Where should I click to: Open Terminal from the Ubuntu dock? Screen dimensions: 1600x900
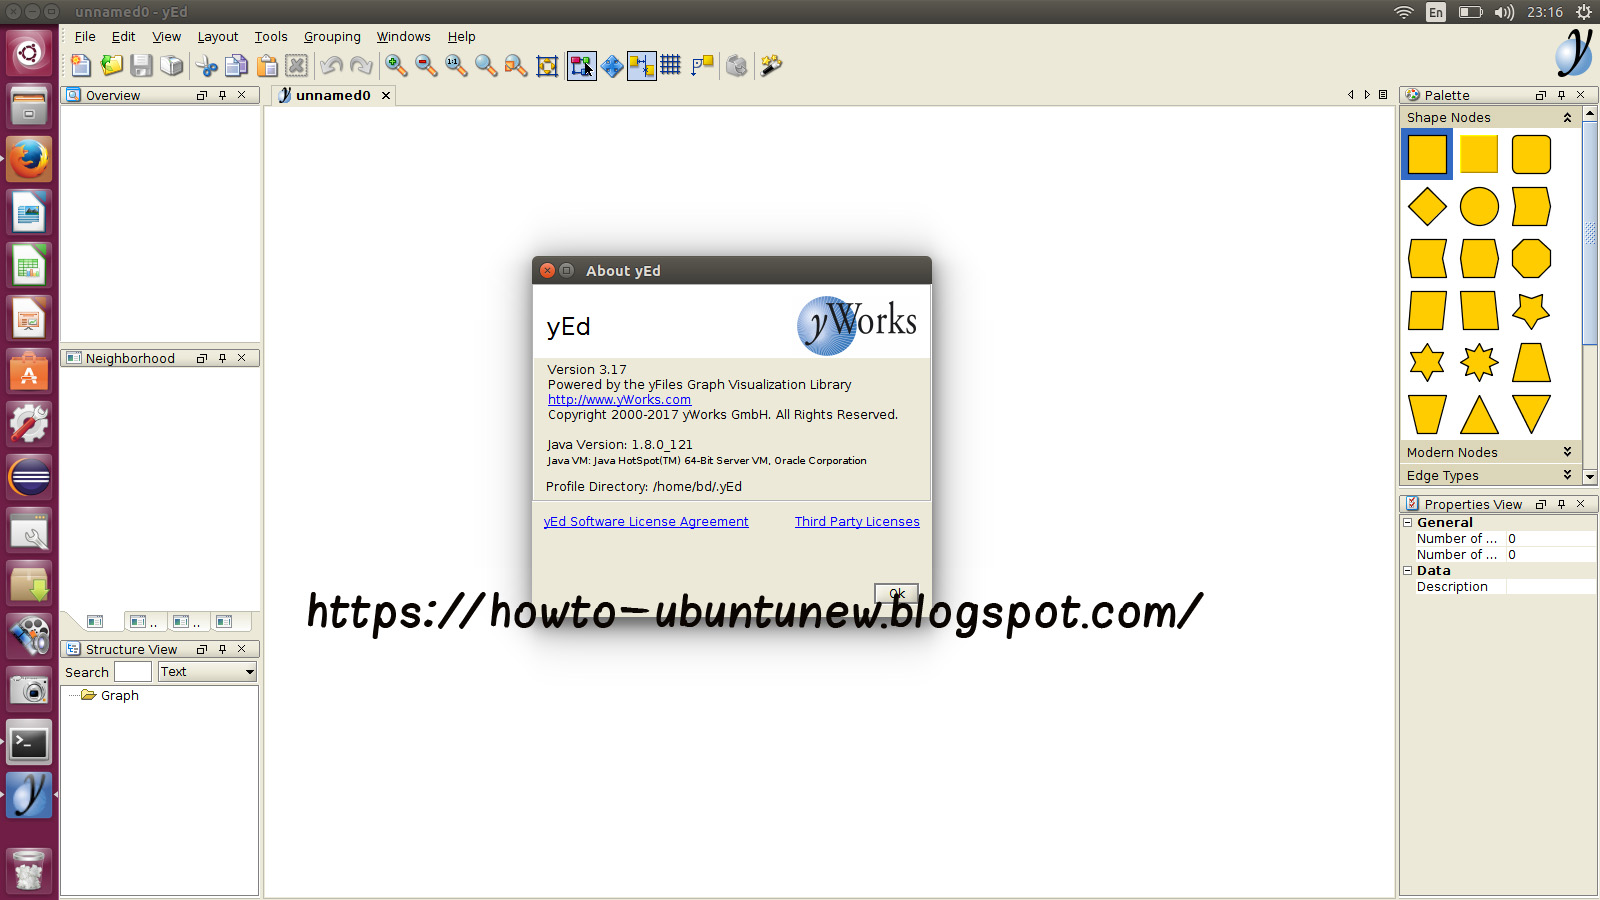29,743
